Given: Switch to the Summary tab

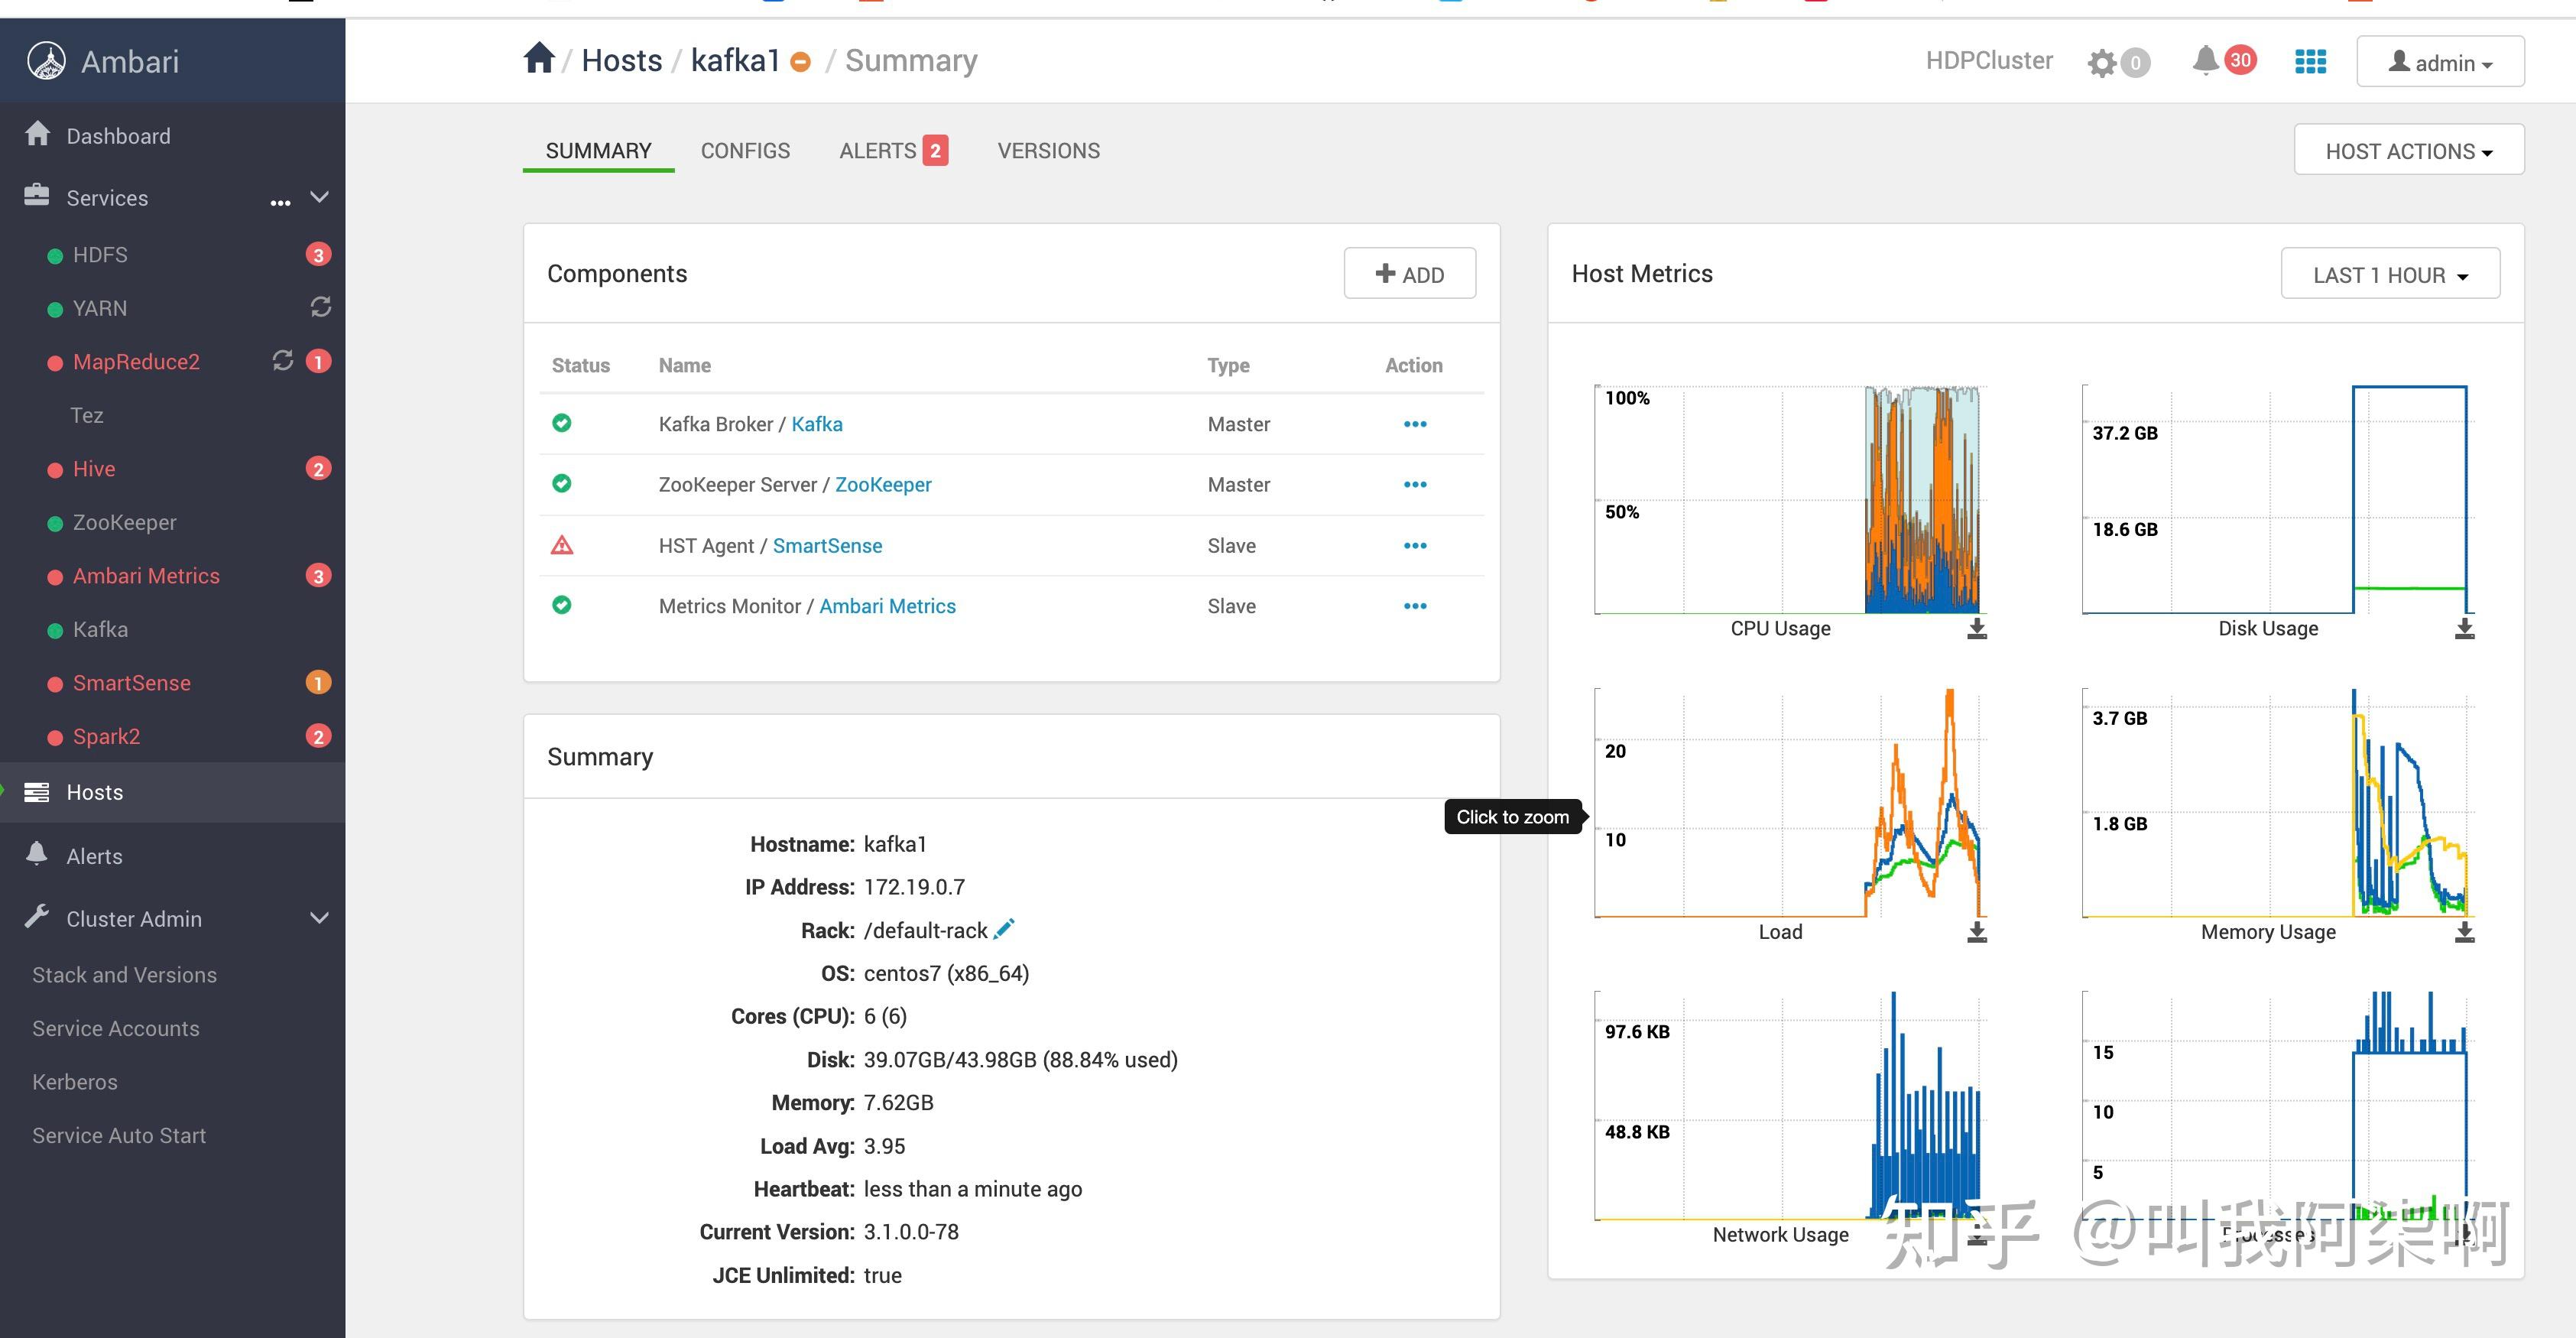Looking at the screenshot, I should (x=598, y=151).
